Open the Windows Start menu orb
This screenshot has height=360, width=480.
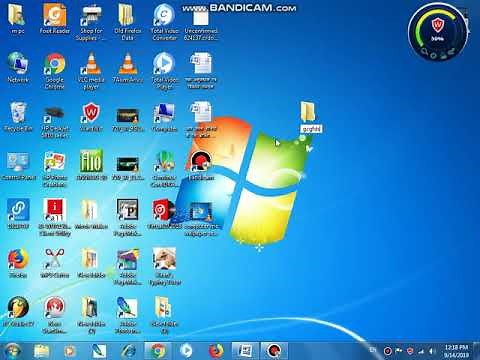click(12, 351)
